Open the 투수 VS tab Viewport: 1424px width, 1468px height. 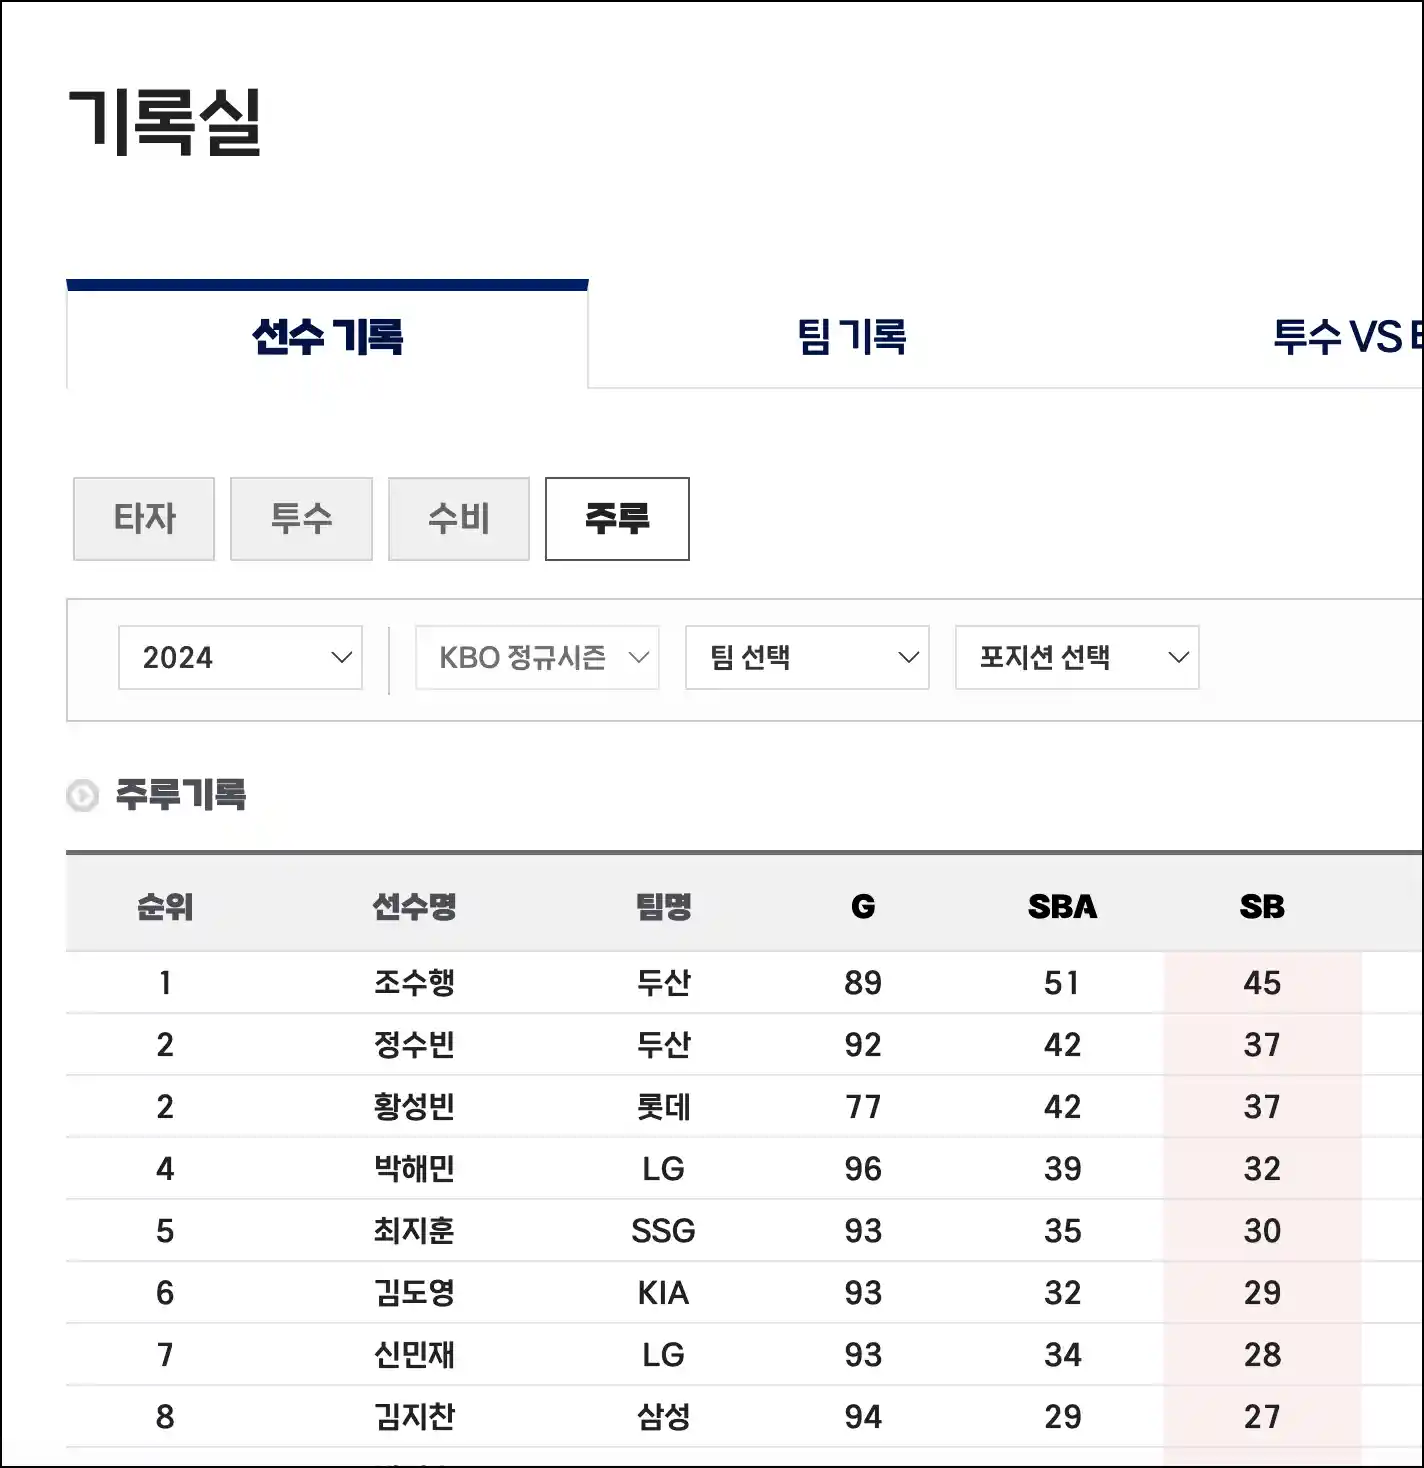click(1346, 336)
